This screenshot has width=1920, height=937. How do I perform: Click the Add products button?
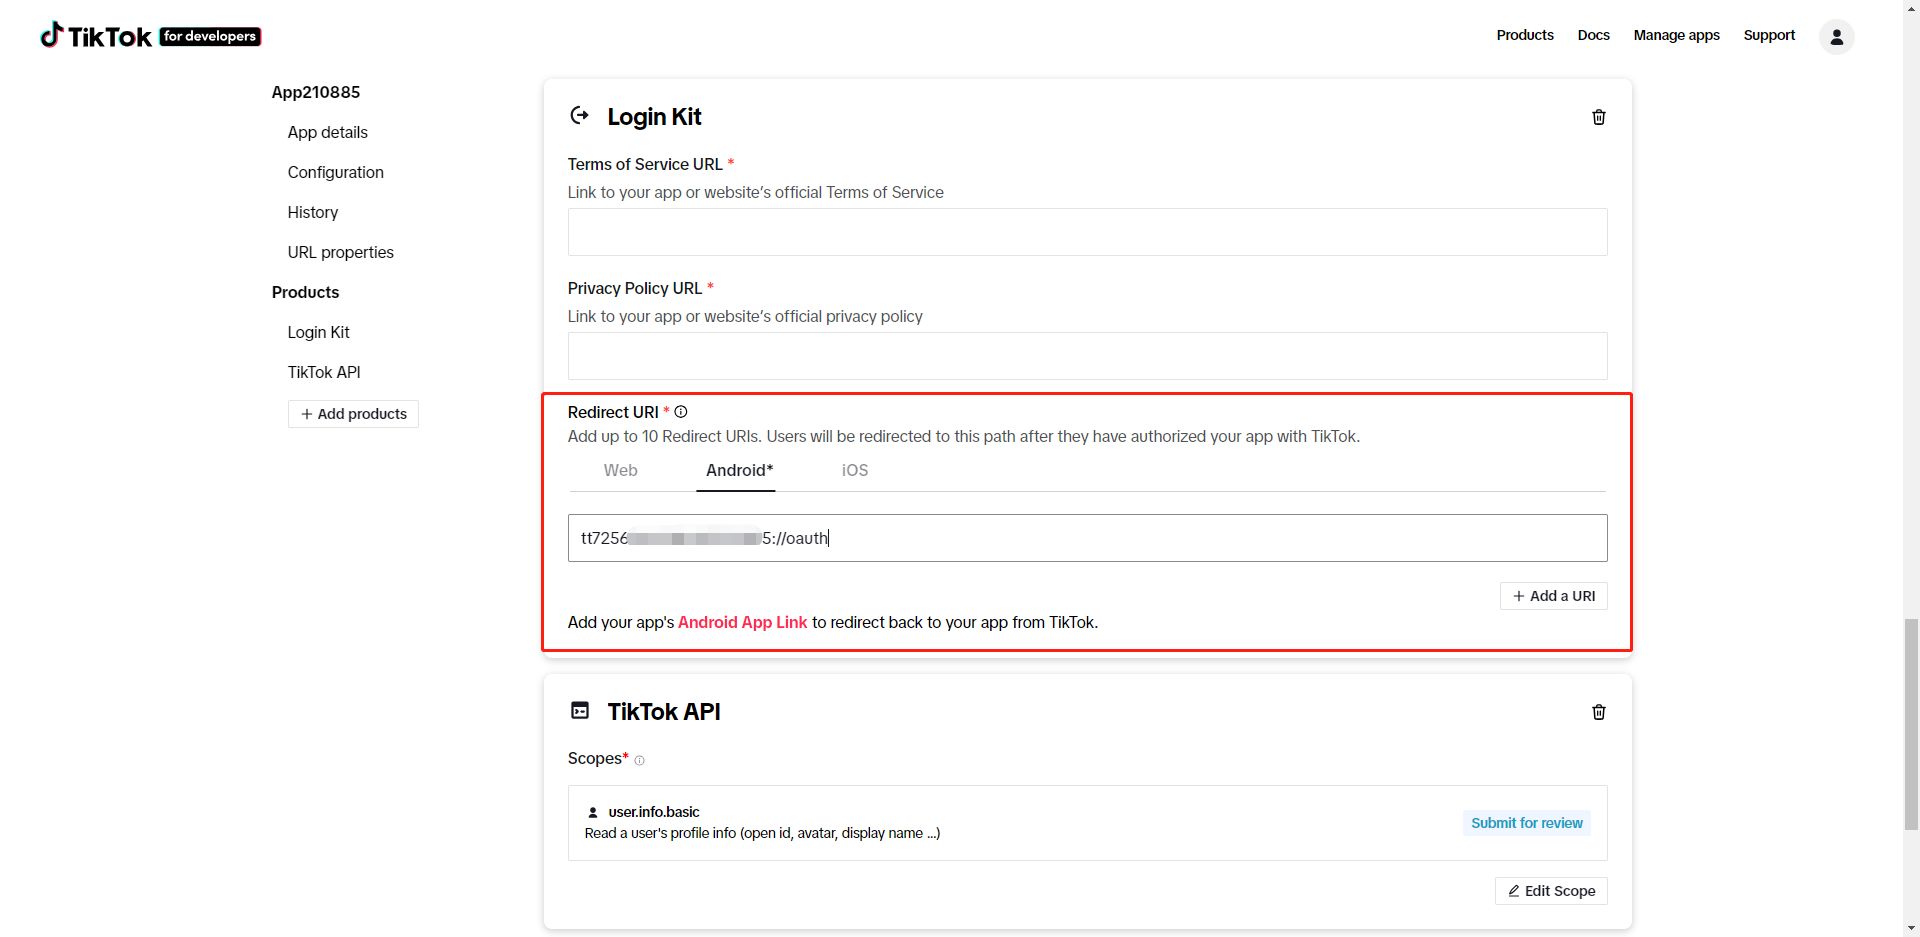click(x=354, y=414)
